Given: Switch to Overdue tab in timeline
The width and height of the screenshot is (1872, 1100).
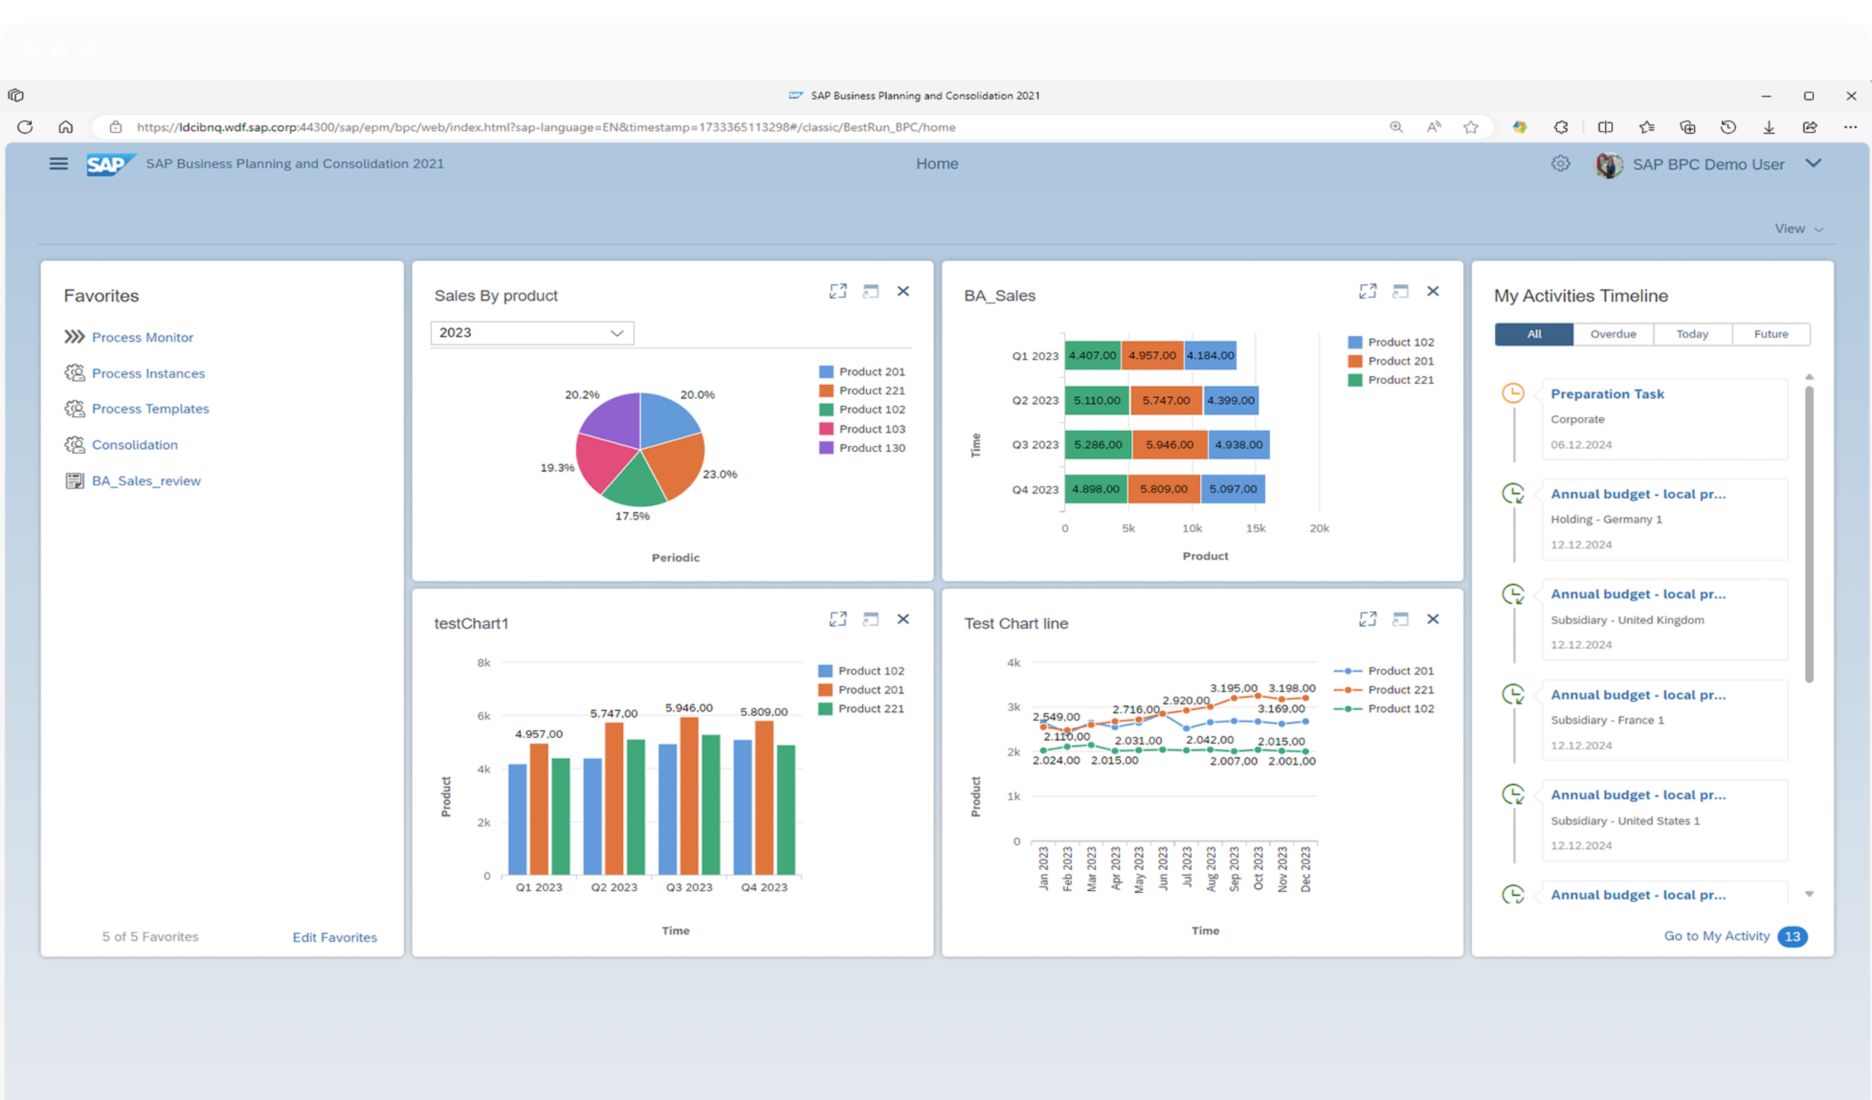Looking at the screenshot, I should pos(1613,334).
